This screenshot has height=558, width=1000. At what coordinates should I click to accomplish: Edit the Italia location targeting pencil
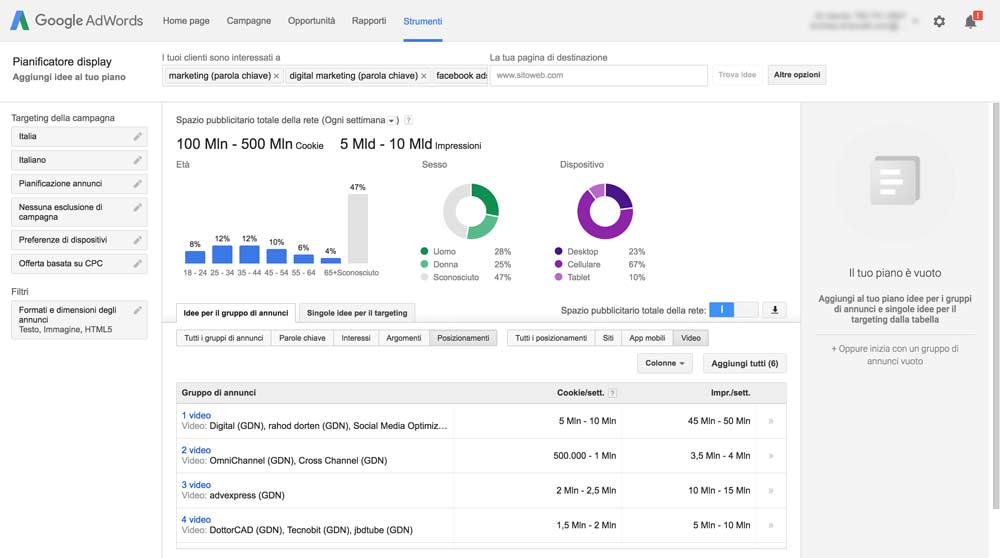pyautogui.click(x=137, y=136)
